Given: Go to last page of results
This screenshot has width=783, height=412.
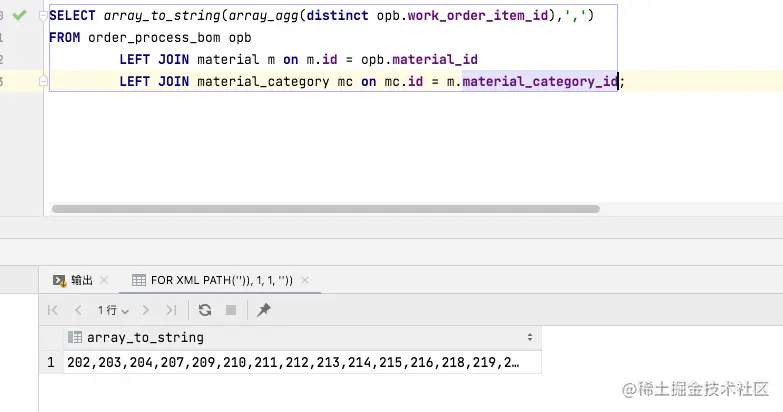Looking at the screenshot, I should coord(171,310).
